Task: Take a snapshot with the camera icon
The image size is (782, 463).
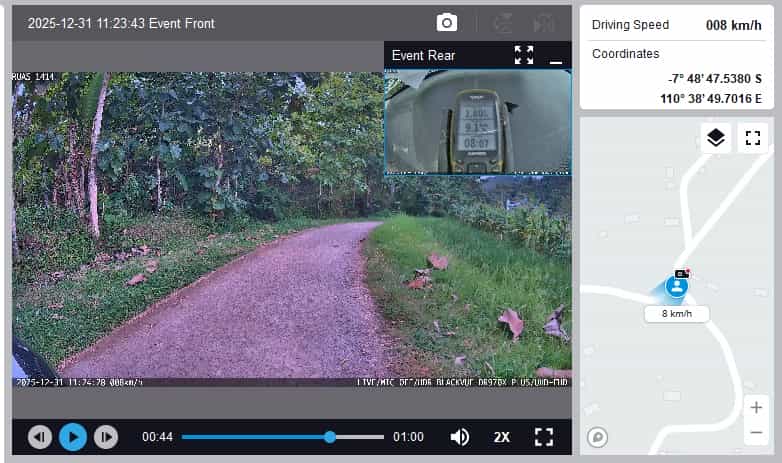Action: pos(447,23)
